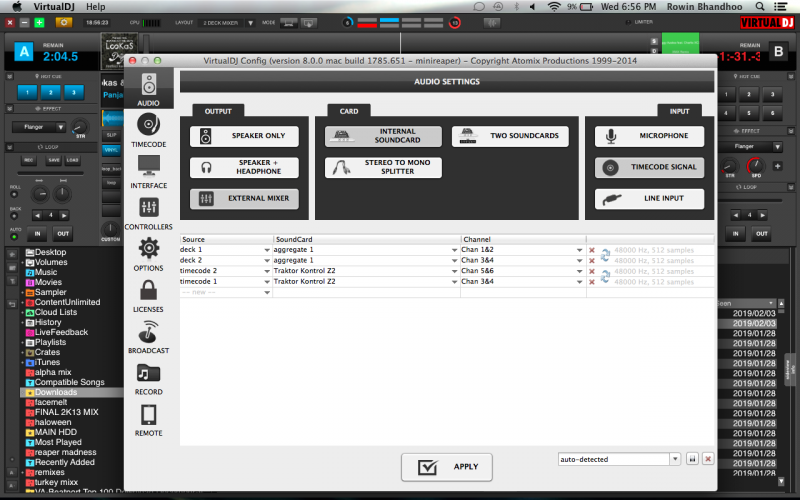
Task: Select Speaker + Headphone output
Action: (244, 167)
